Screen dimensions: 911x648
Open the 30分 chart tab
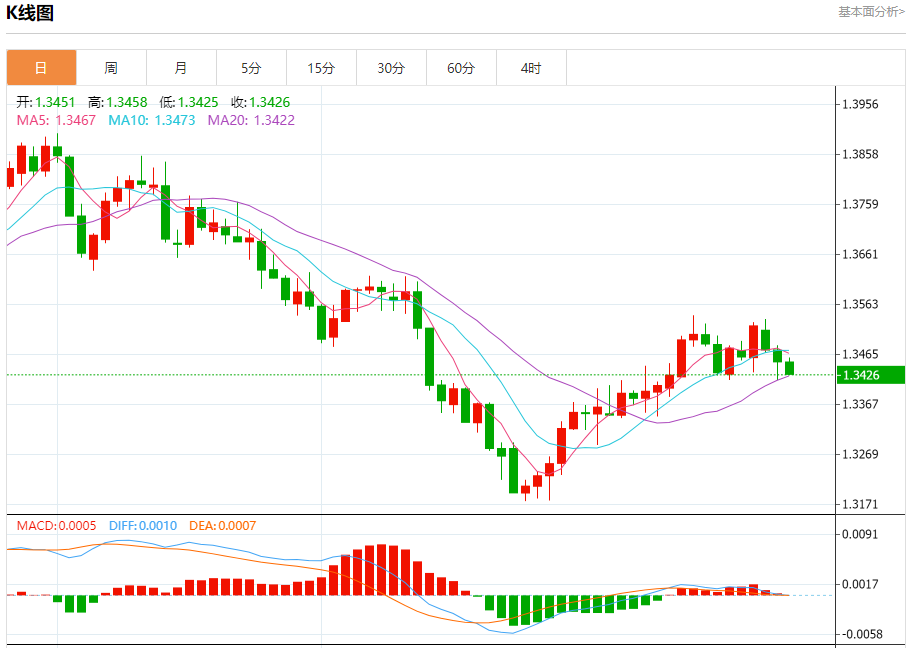tap(391, 68)
